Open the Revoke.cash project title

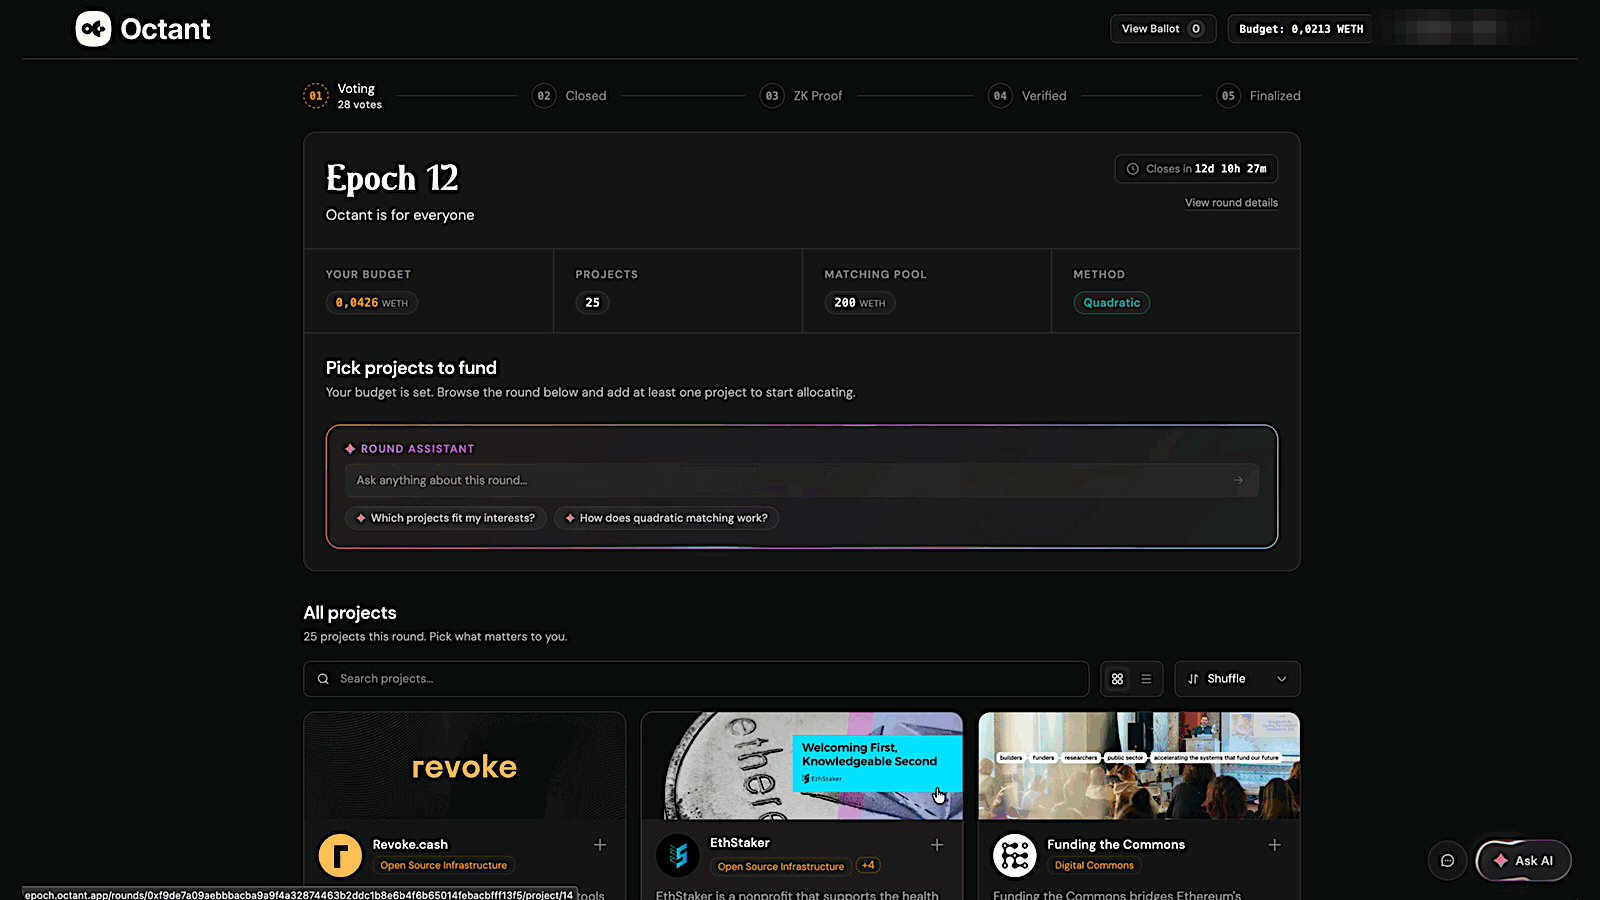410,845
